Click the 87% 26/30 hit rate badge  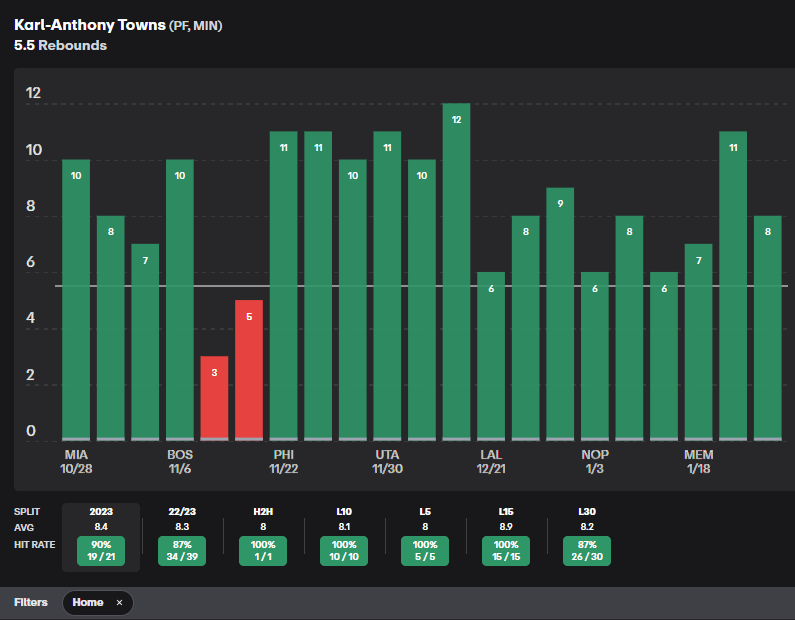(x=587, y=551)
